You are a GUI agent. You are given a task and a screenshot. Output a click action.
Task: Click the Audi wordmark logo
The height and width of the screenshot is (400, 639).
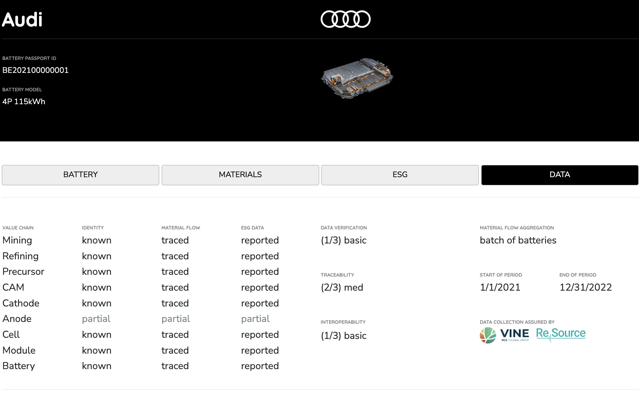pos(22,19)
